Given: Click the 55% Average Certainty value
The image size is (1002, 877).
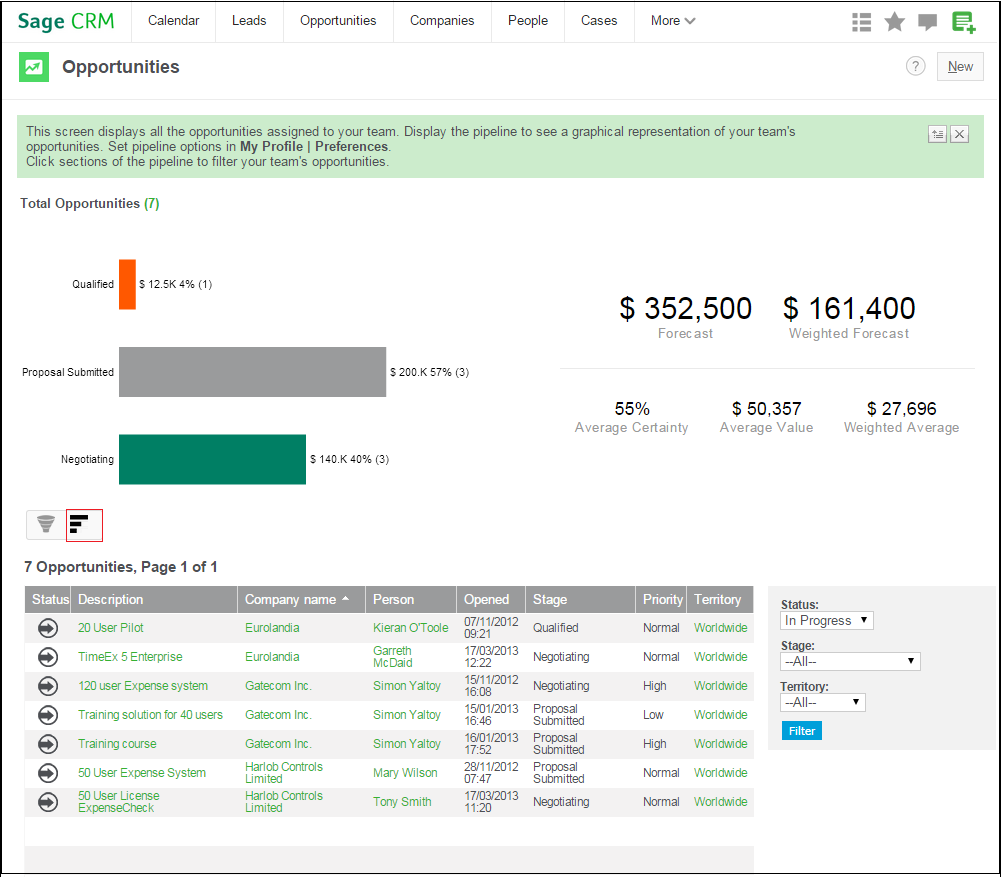Looking at the screenshot, I should [632, 408].
